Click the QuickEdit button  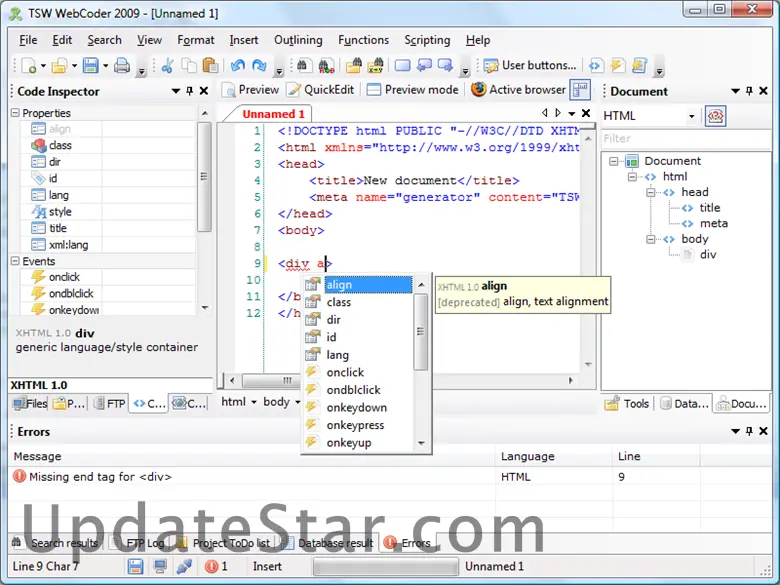pyautogui.click(x=321, y=90)
